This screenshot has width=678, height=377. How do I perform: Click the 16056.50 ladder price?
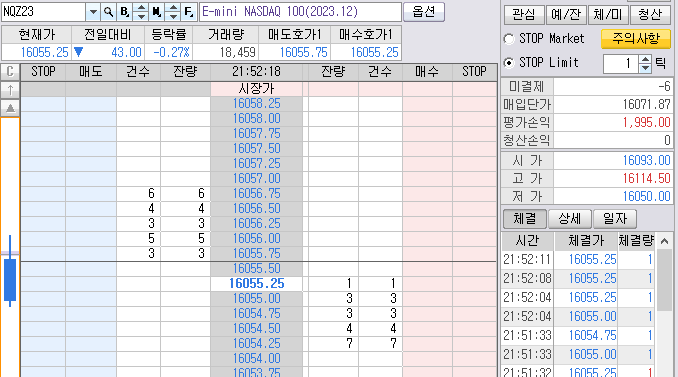tap(256, 208)
